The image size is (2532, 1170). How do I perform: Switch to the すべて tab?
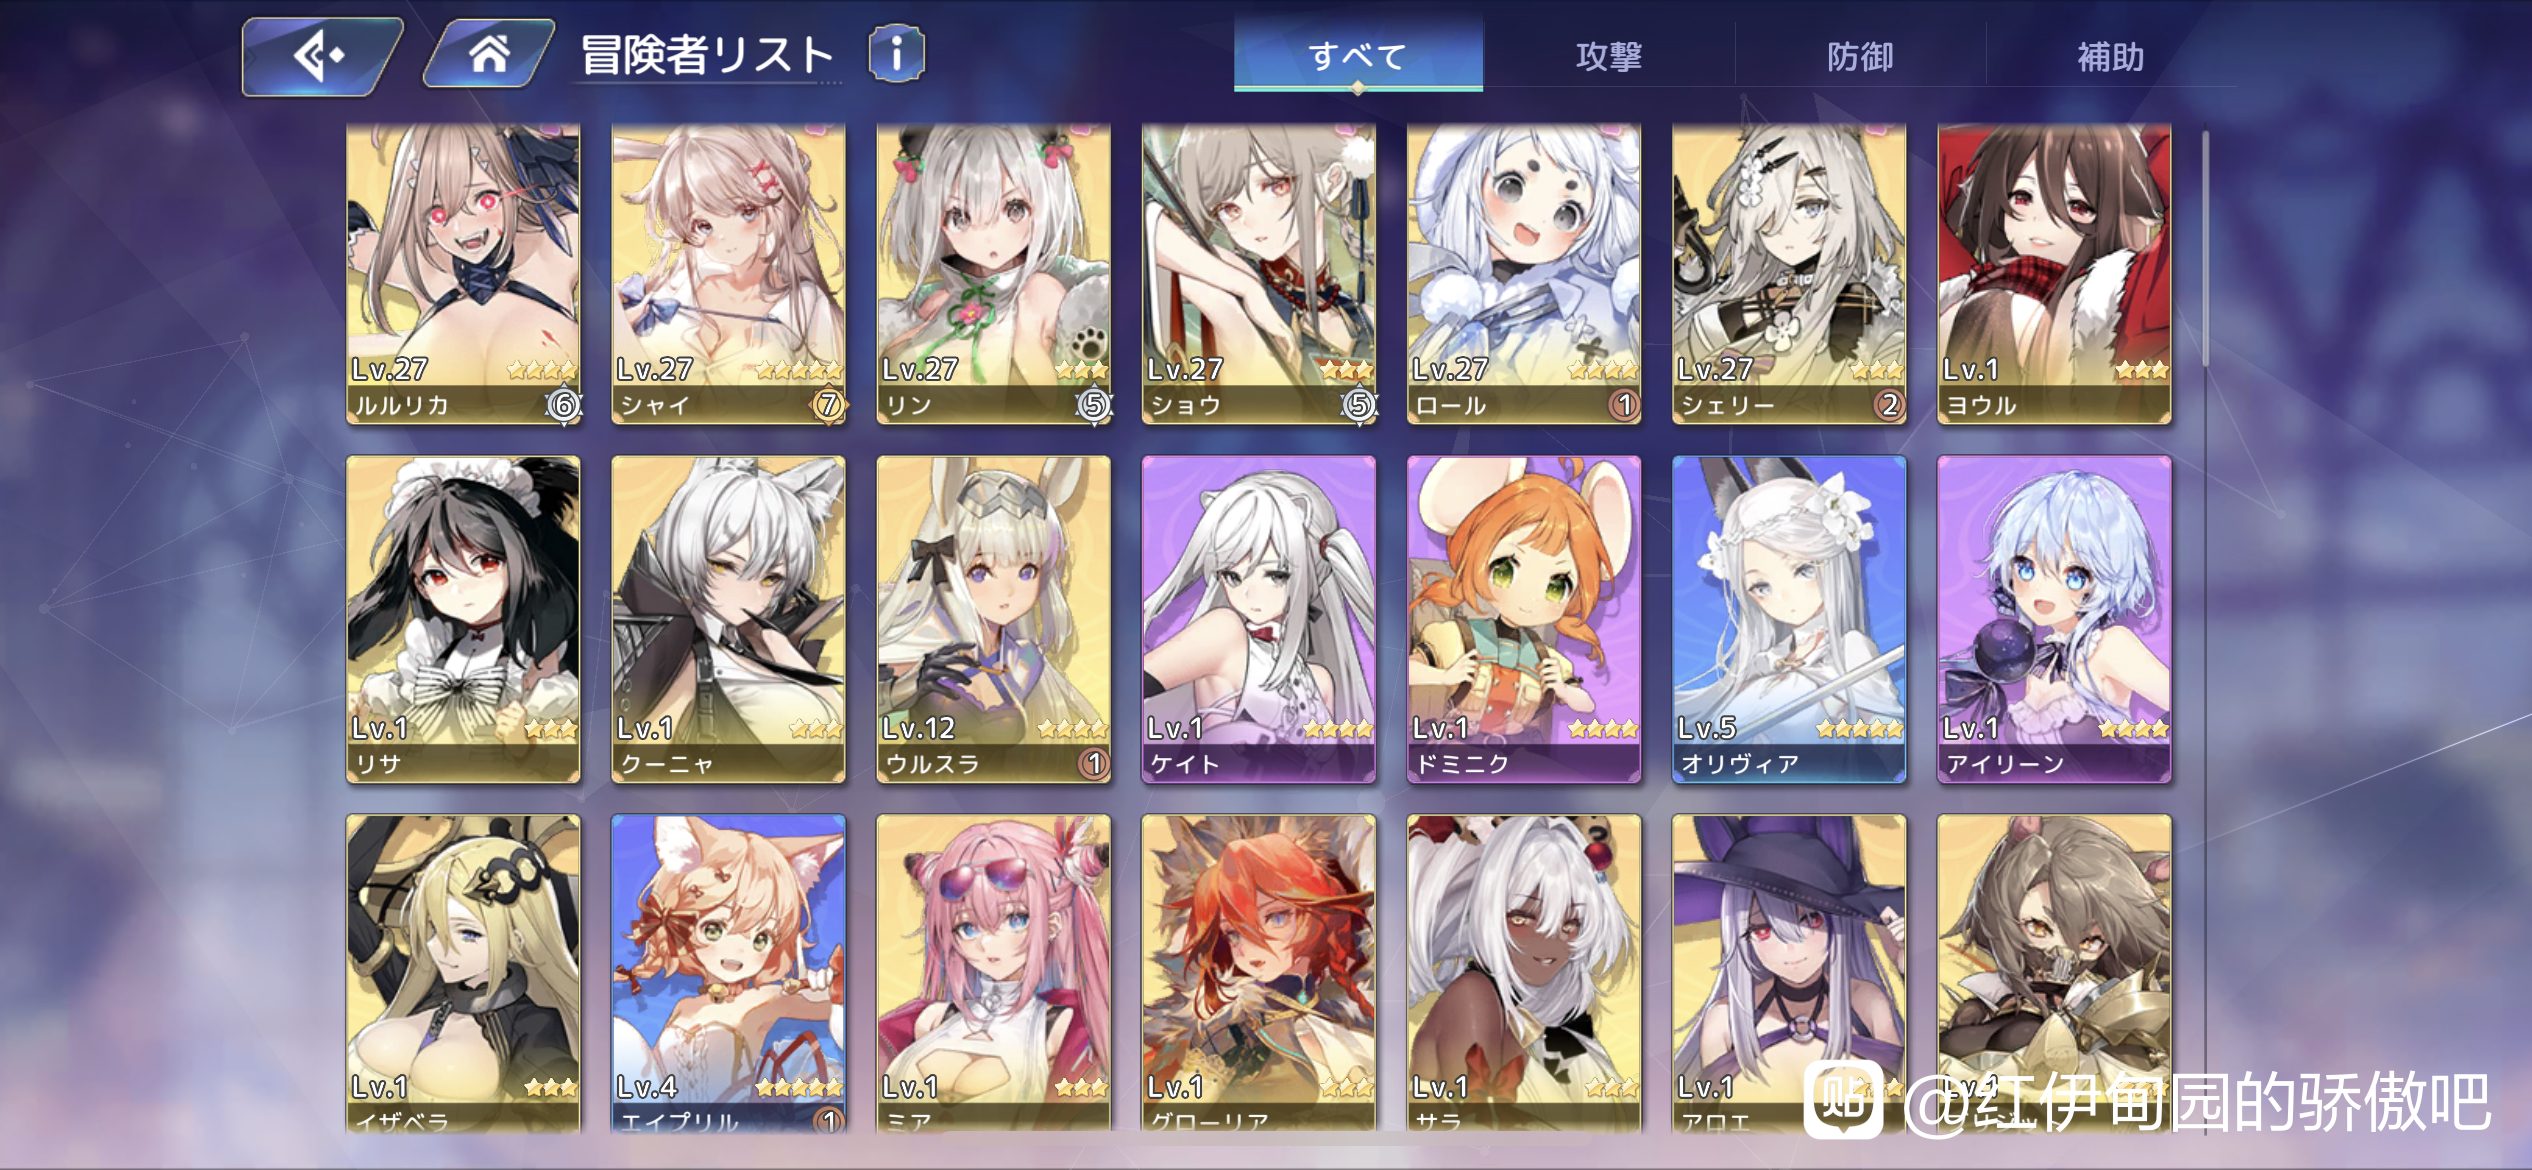[1358, 56]
